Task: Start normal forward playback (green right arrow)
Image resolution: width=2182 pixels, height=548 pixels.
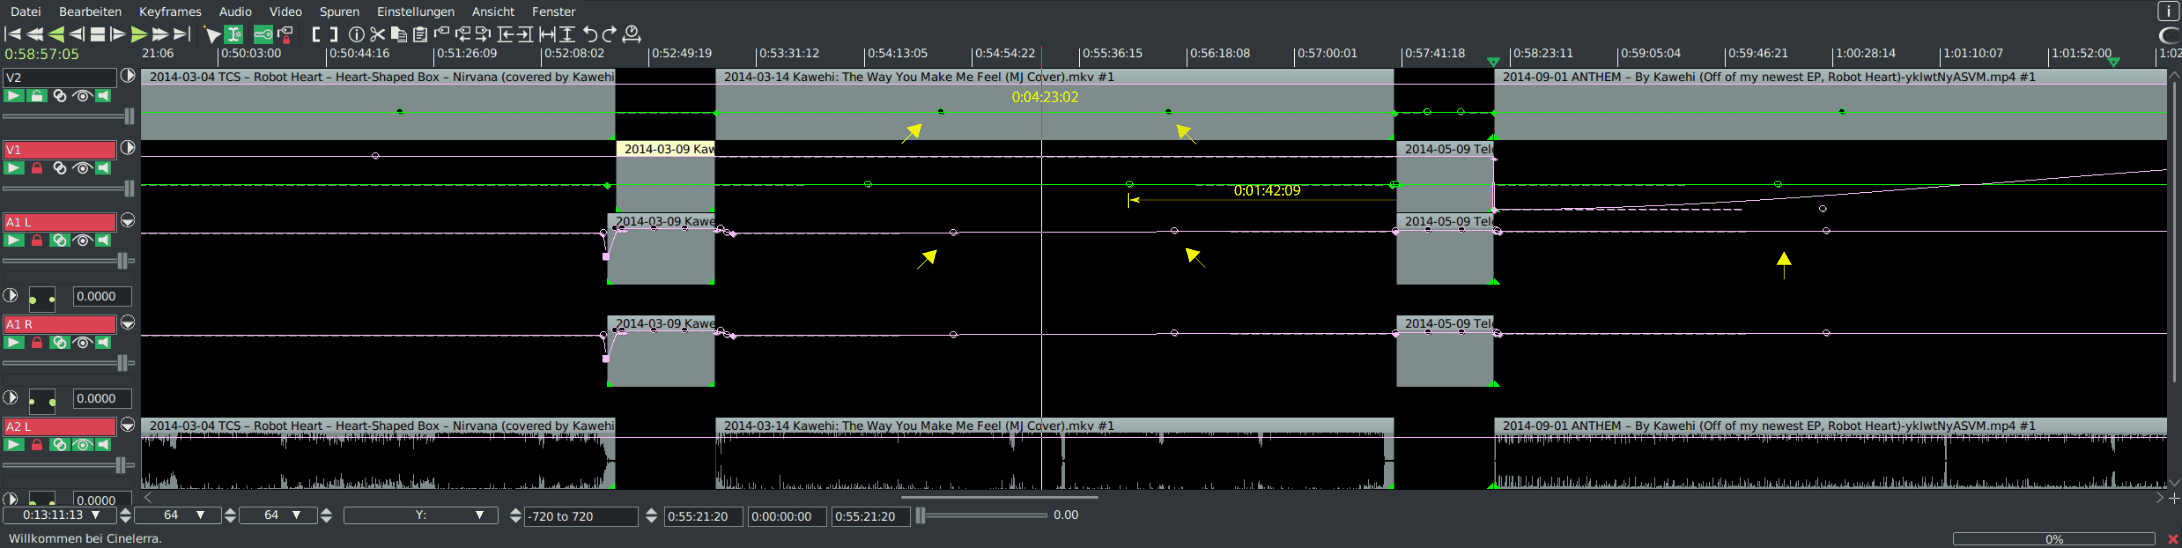Action: click(x=139, y=34)
